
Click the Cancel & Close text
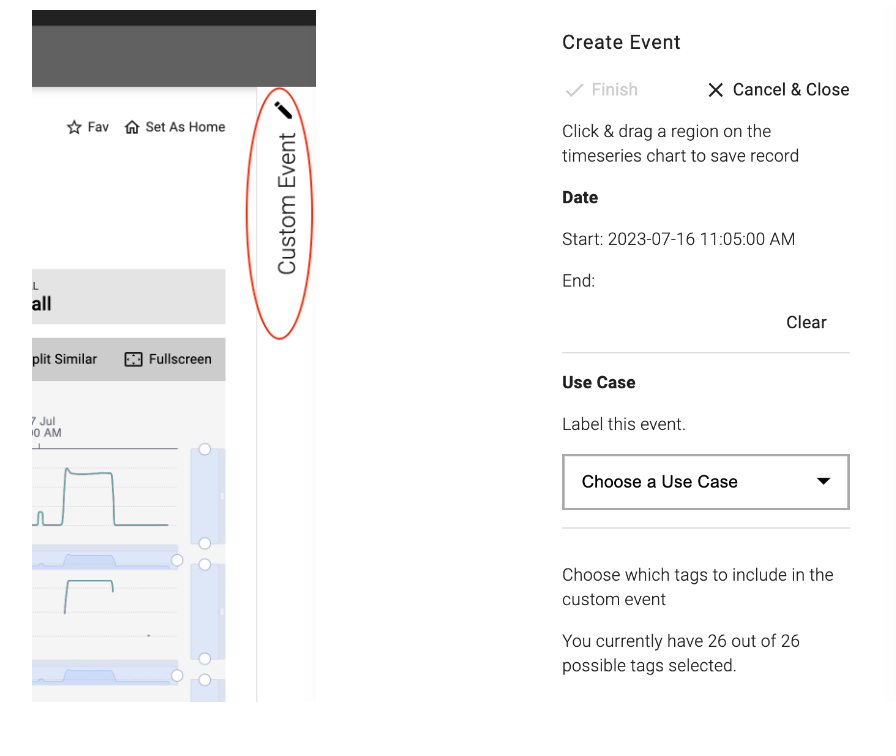point(791,90)
